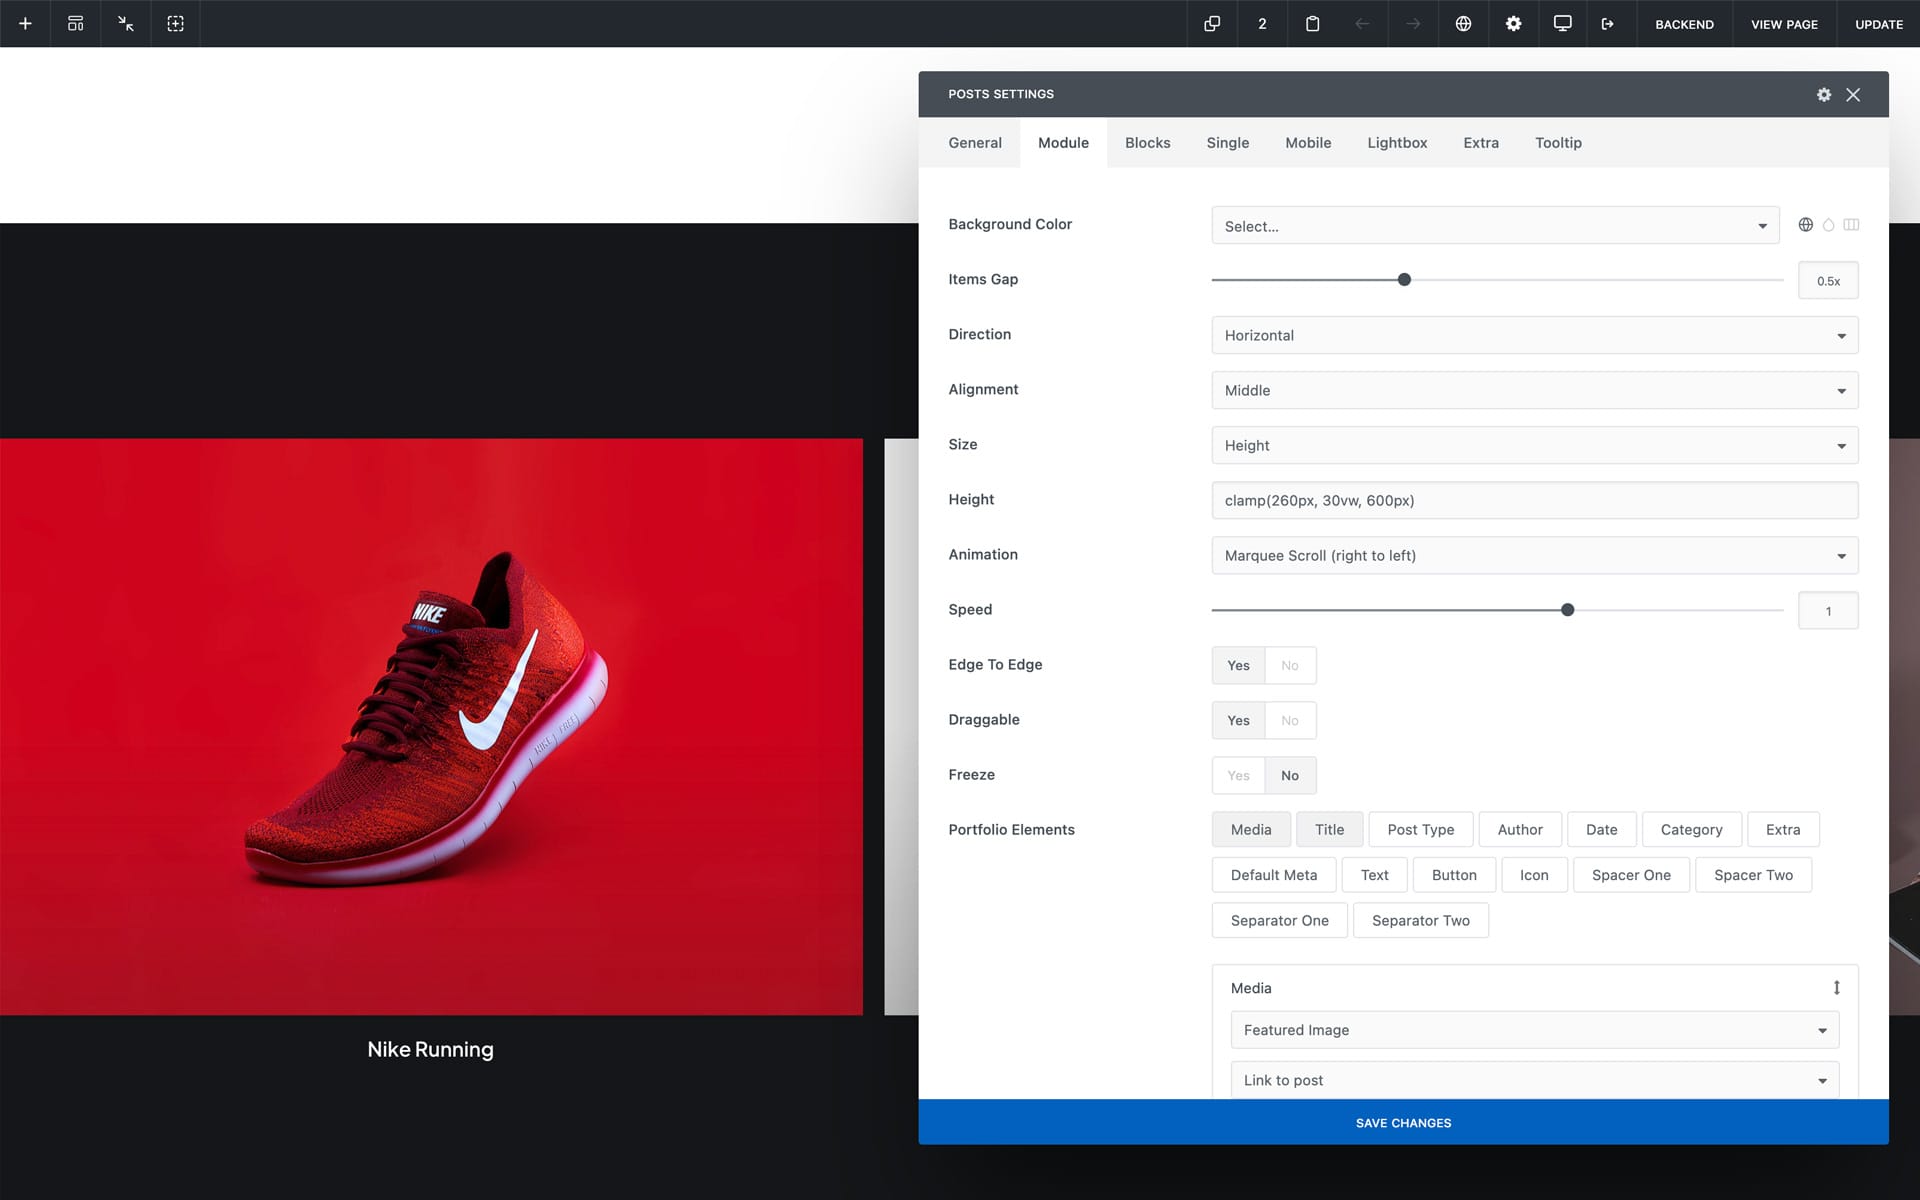
Task: Enable Freeze by clicking Yes
Action: (x=1238, y=775)
